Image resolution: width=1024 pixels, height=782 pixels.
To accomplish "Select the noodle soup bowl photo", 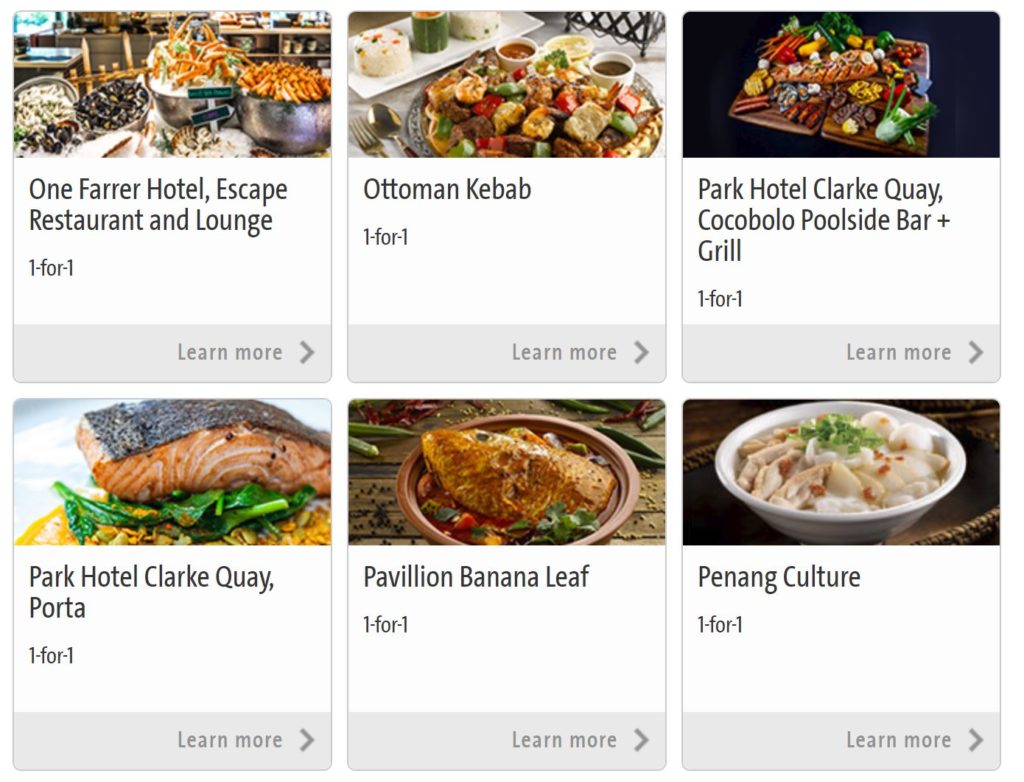I will (841, 472).
